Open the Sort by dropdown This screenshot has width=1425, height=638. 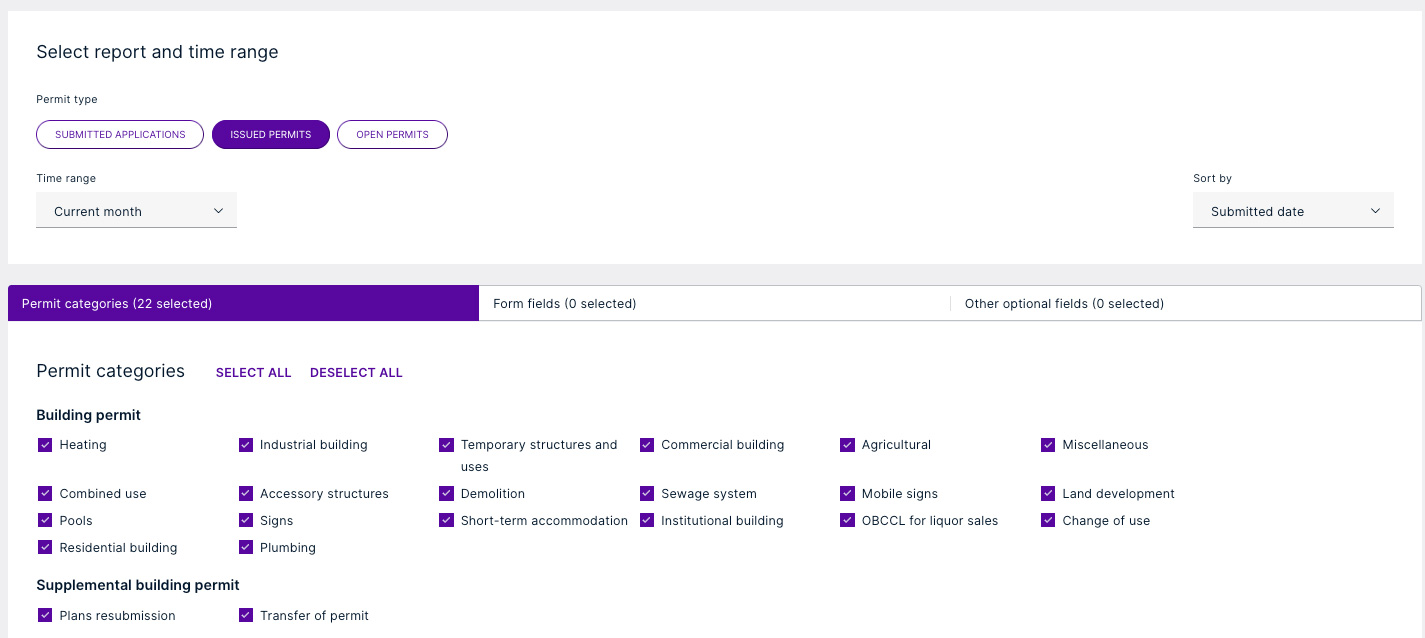1292,210
